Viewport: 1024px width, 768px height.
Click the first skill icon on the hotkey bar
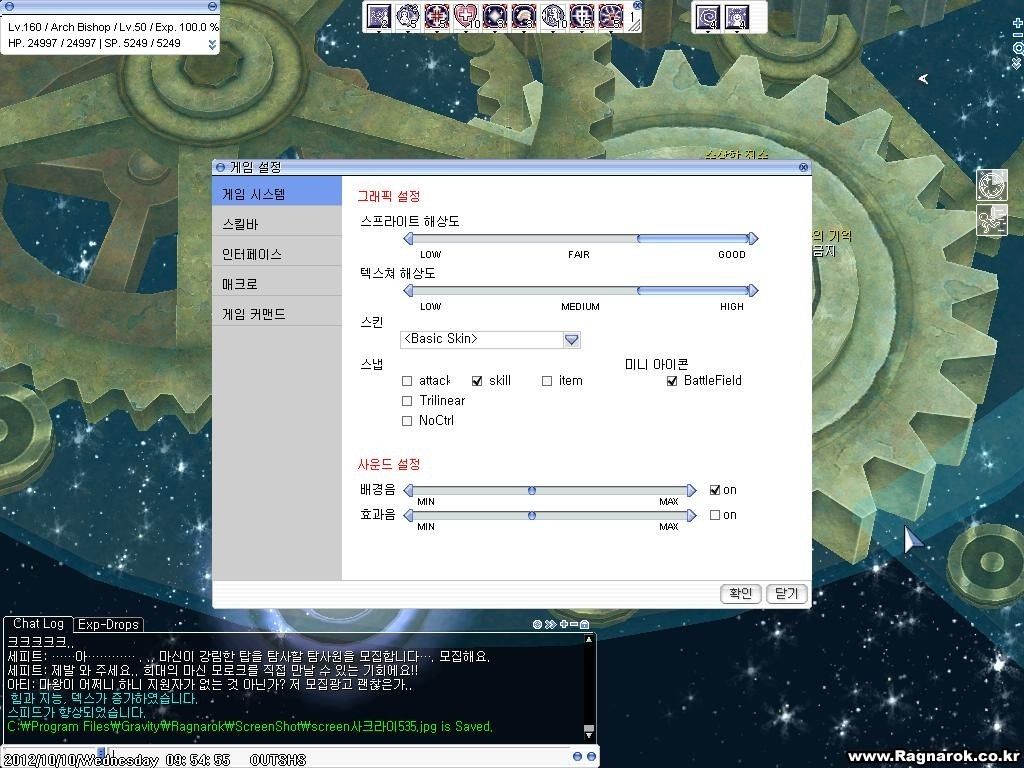pos(378,15)
